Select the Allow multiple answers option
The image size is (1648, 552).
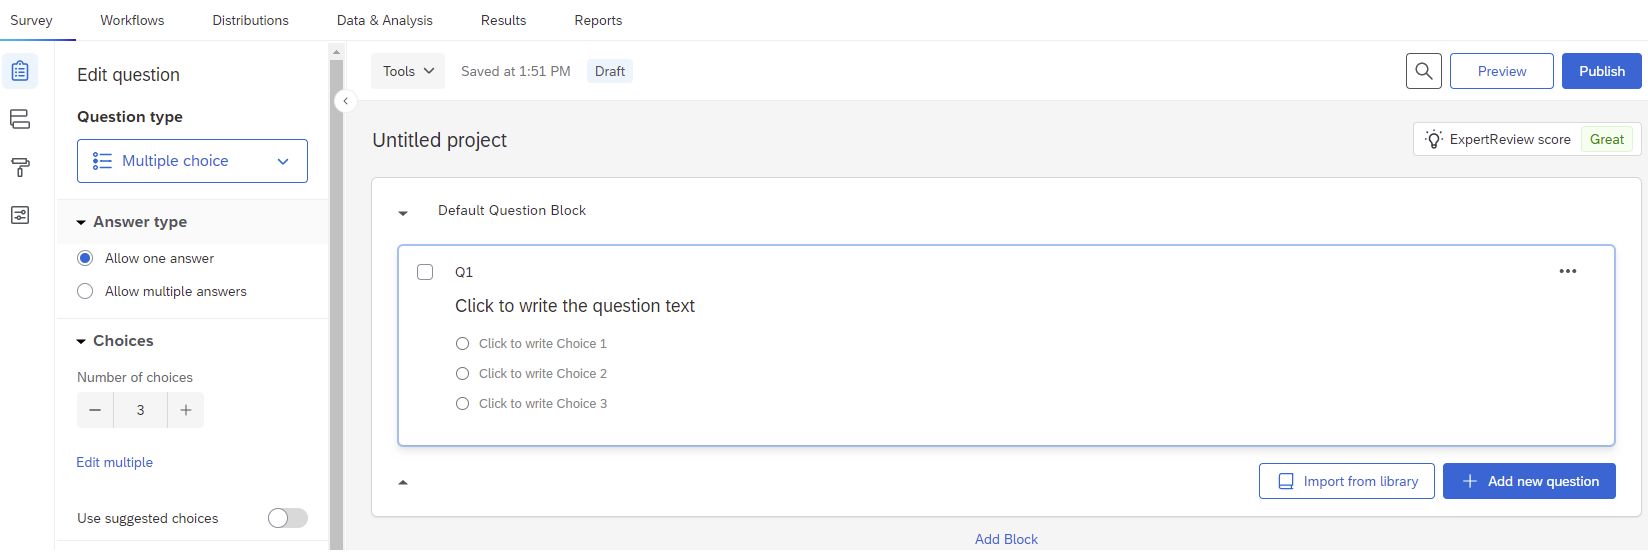[x=86, y=291]
